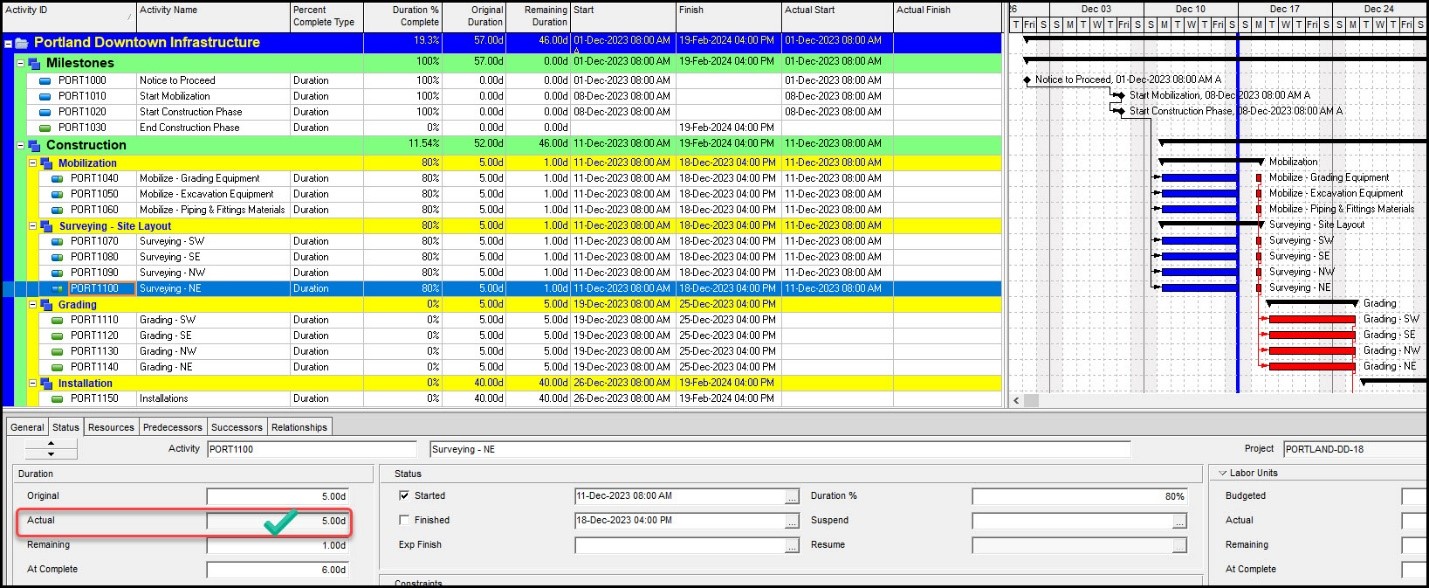
Task: Collapse the Surveying - Site Layout group
Action: click(x=32, y=226)
